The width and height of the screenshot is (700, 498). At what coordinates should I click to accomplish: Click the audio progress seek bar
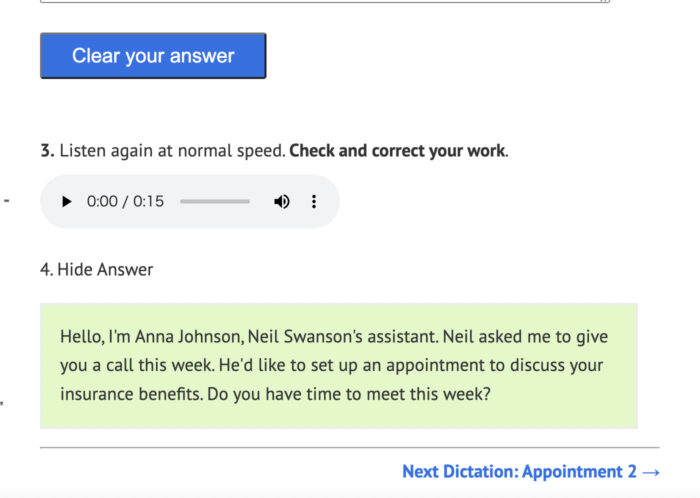tap(215, 202)
